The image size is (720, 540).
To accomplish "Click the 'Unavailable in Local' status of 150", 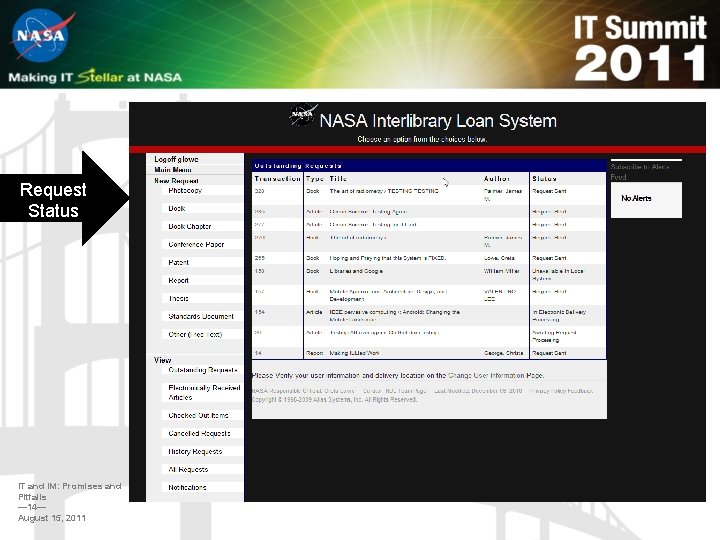I will pos(557,275).
